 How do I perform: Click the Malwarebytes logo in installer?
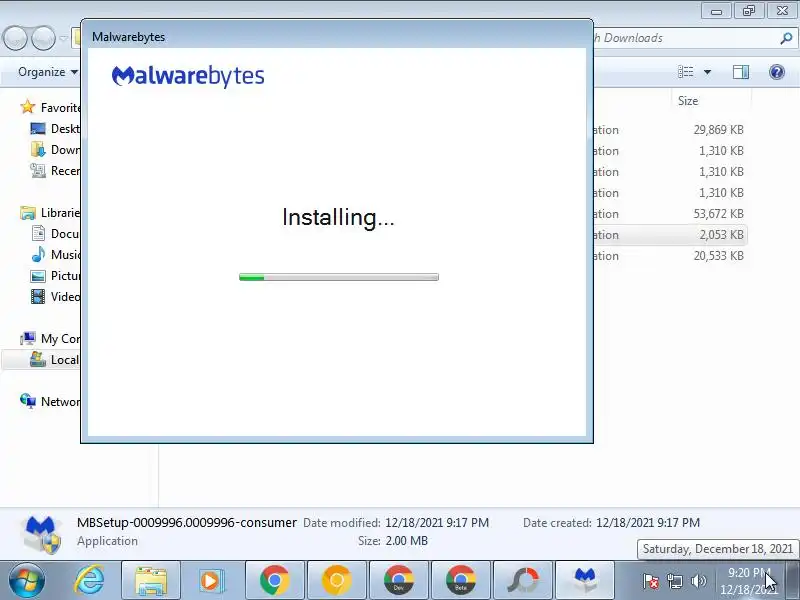tap(188, 77)
